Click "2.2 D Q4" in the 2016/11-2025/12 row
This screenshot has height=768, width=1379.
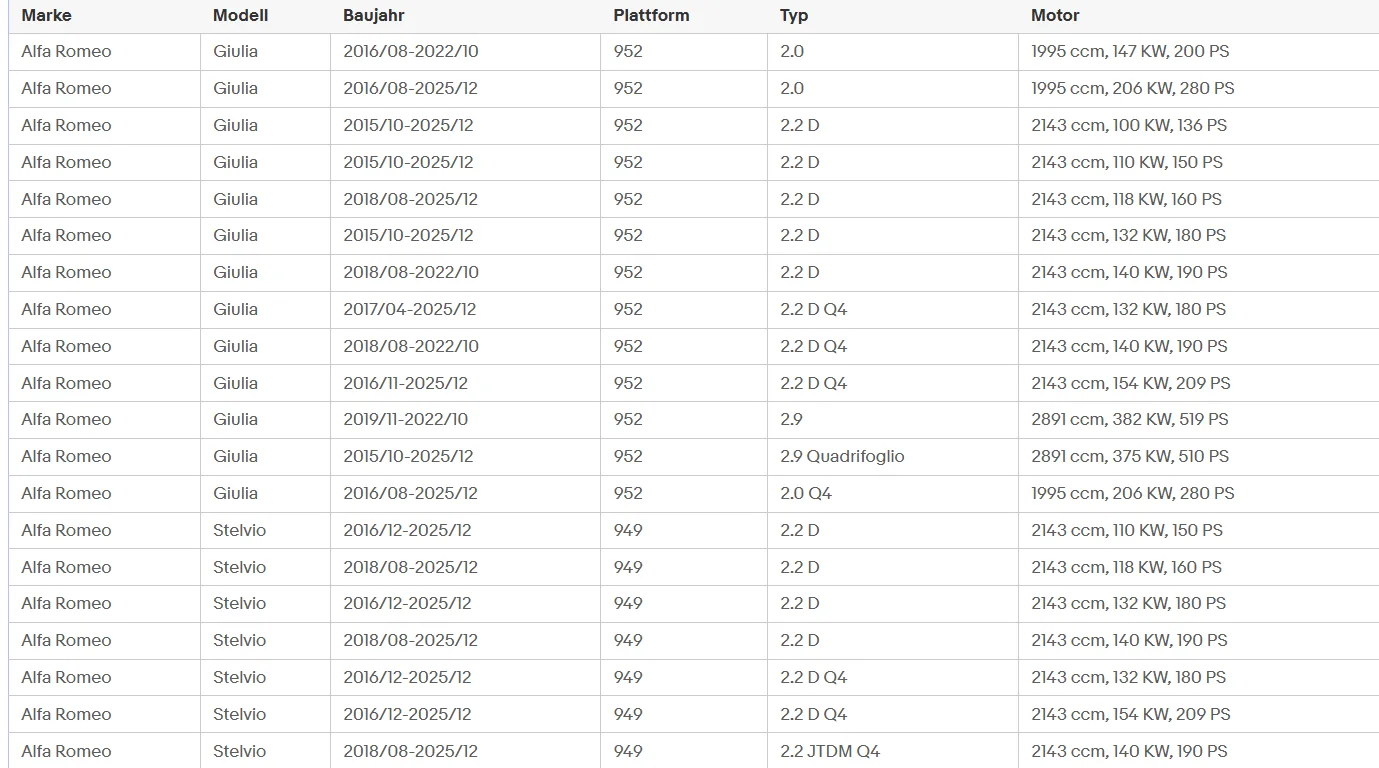point(814,383)
